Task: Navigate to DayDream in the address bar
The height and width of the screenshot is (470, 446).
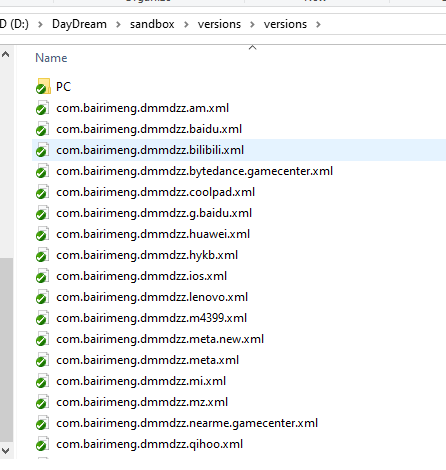Action: click(x=79, y=24)
